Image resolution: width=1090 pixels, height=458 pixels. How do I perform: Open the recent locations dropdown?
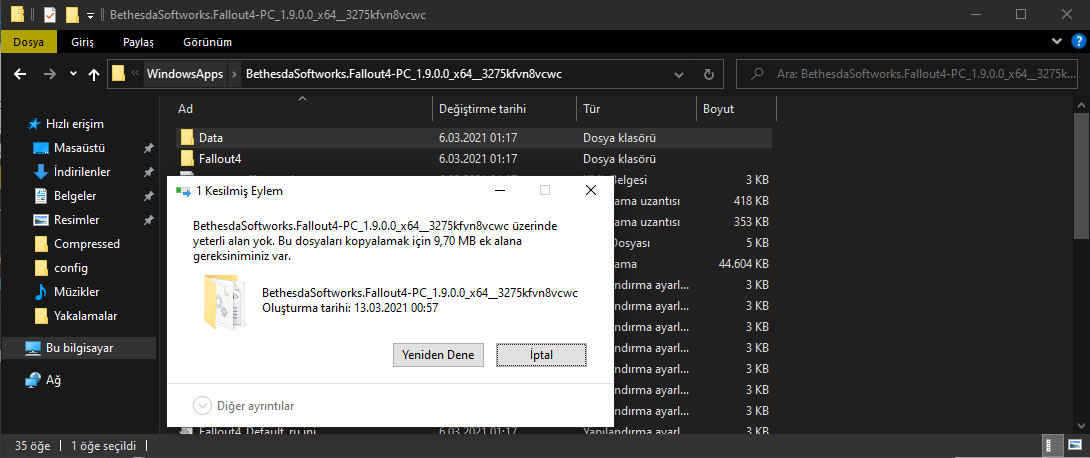point(73,74)
